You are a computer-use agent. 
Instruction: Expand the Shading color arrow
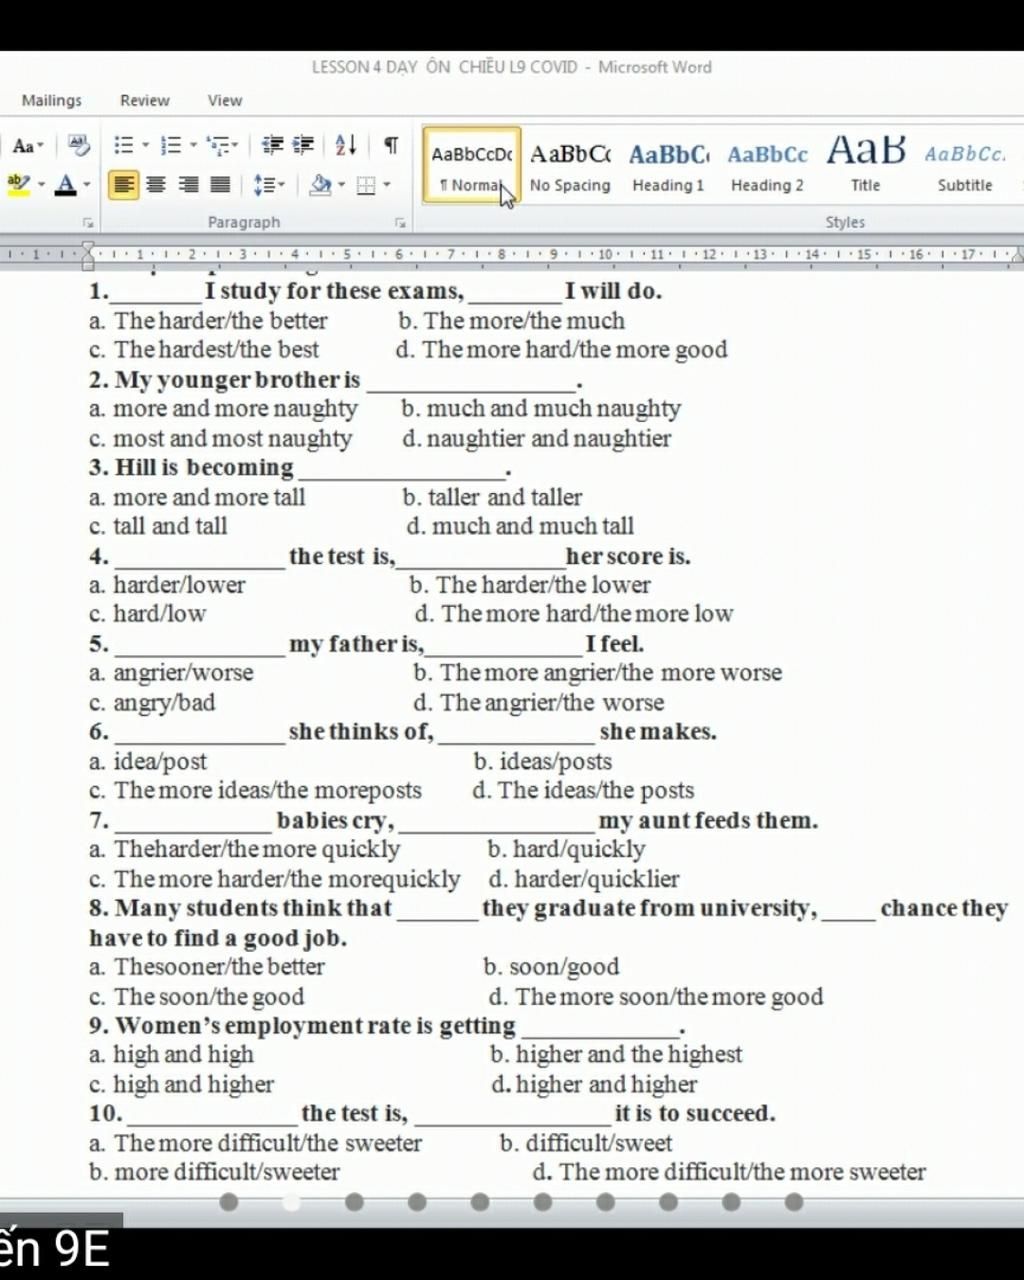(x=341, y=185)
